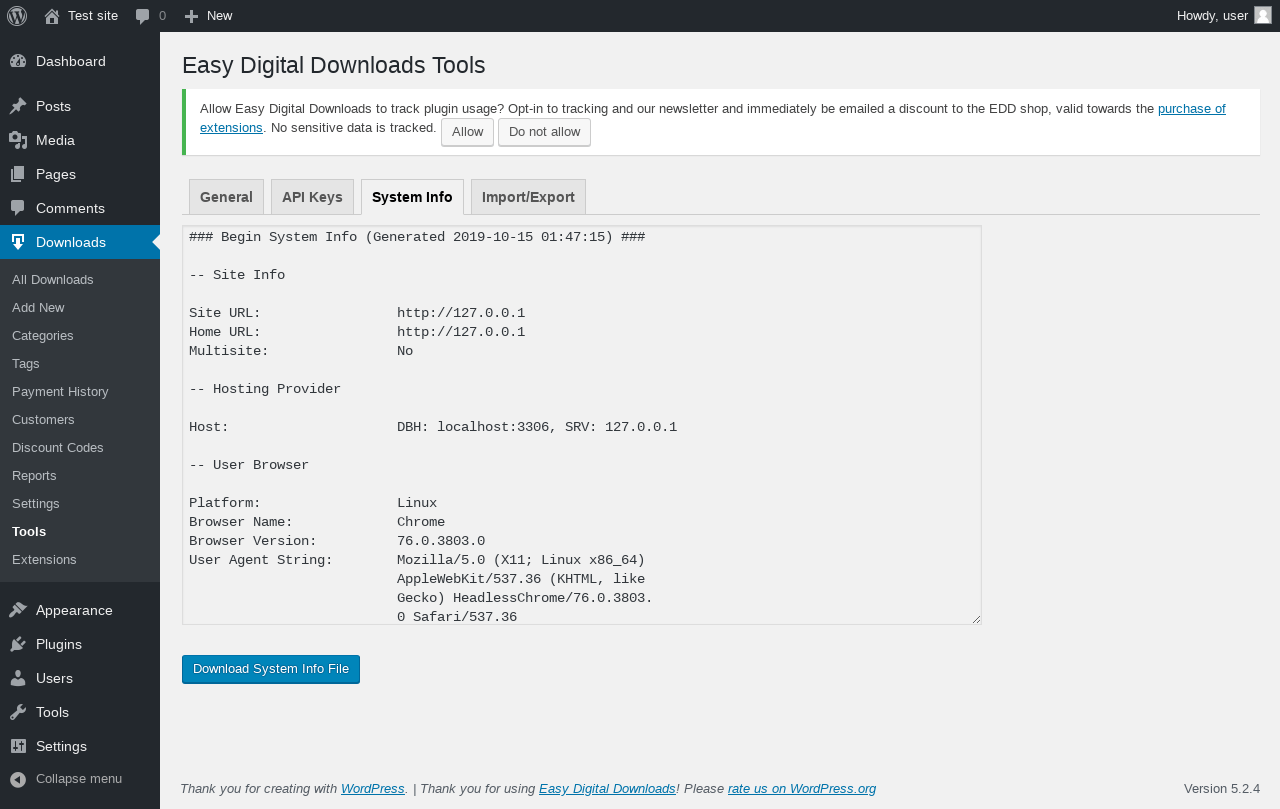Click the Downloads menu label
Viewport: 1280px width, 809px height.
71,242
